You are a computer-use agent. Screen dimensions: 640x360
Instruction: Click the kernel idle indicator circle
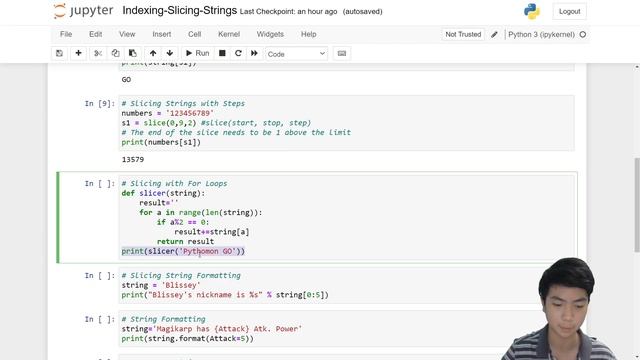[x=583, y=35]
